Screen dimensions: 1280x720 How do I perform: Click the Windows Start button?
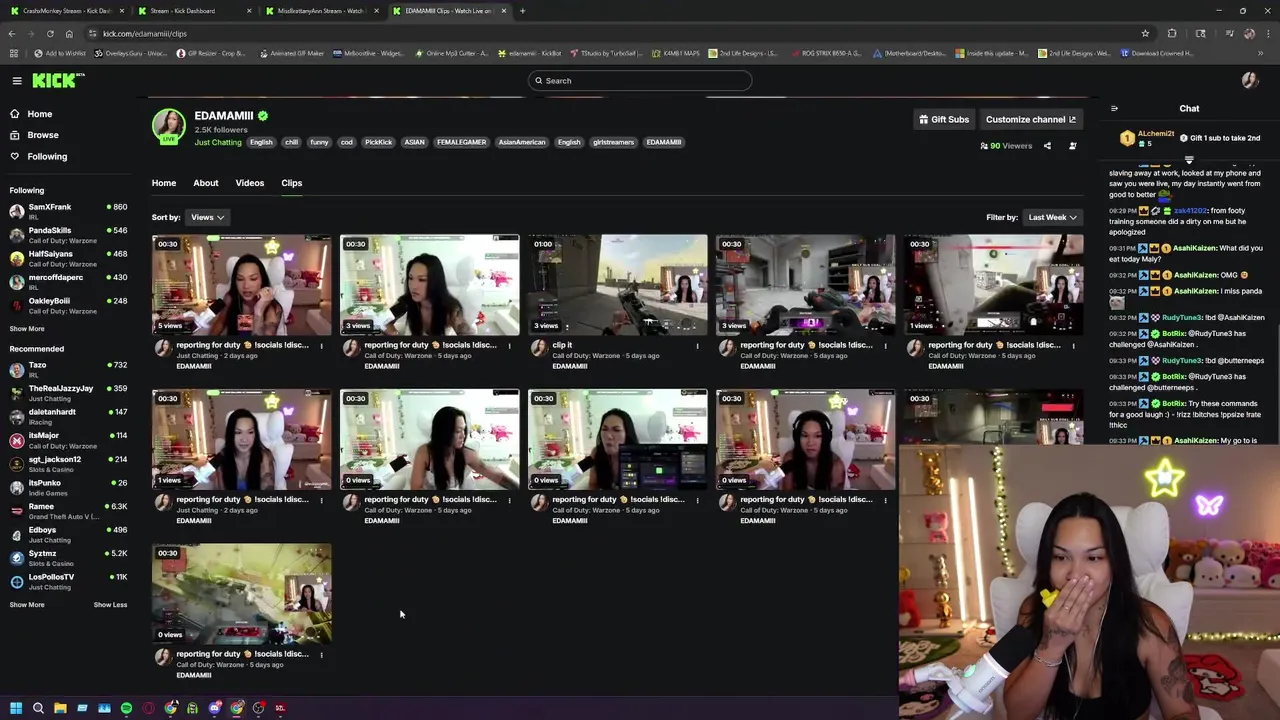pos(16,708)
